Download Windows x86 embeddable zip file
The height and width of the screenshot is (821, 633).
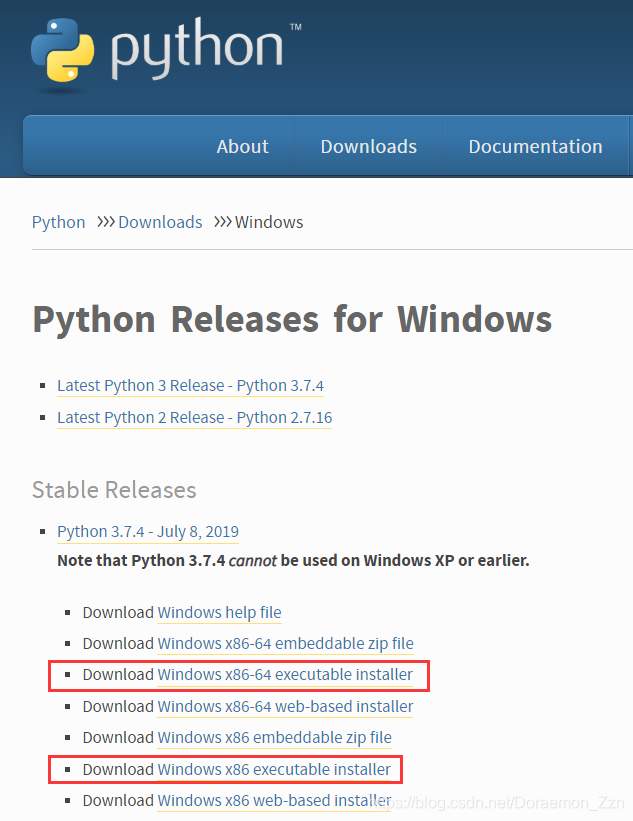(274, 737)
